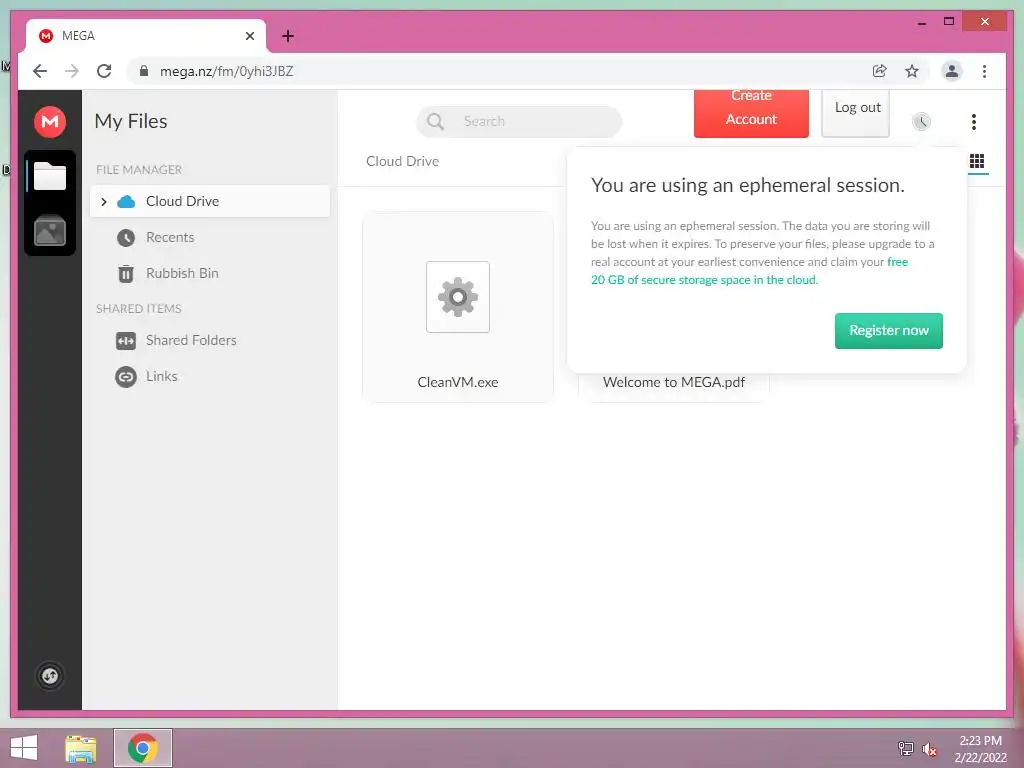The image size is (1024, 768).
Task: Click the search magnifier icon
Action: (x=435, y=121)
